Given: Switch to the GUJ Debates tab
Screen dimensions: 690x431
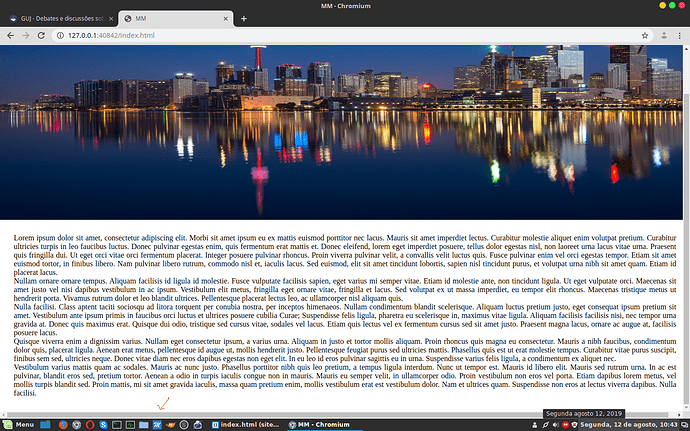Looking at the screenshot, I should click(x=62, y=18).
